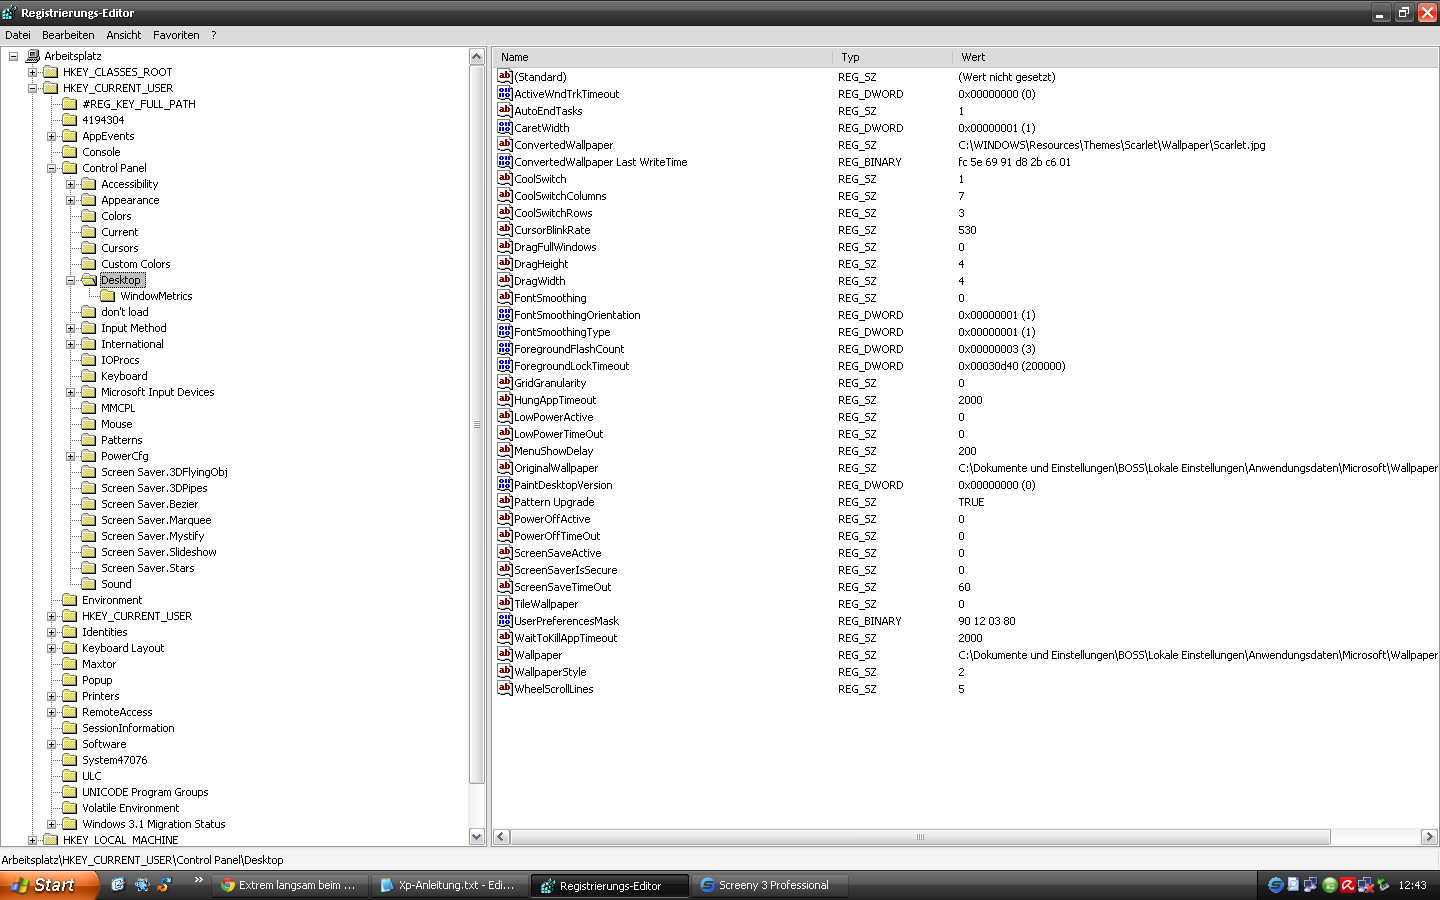Image resolution: width=1440 pixels, height=900 pixels.
Task: Click the folder icon next to Sound
Action: click(89, 584)
